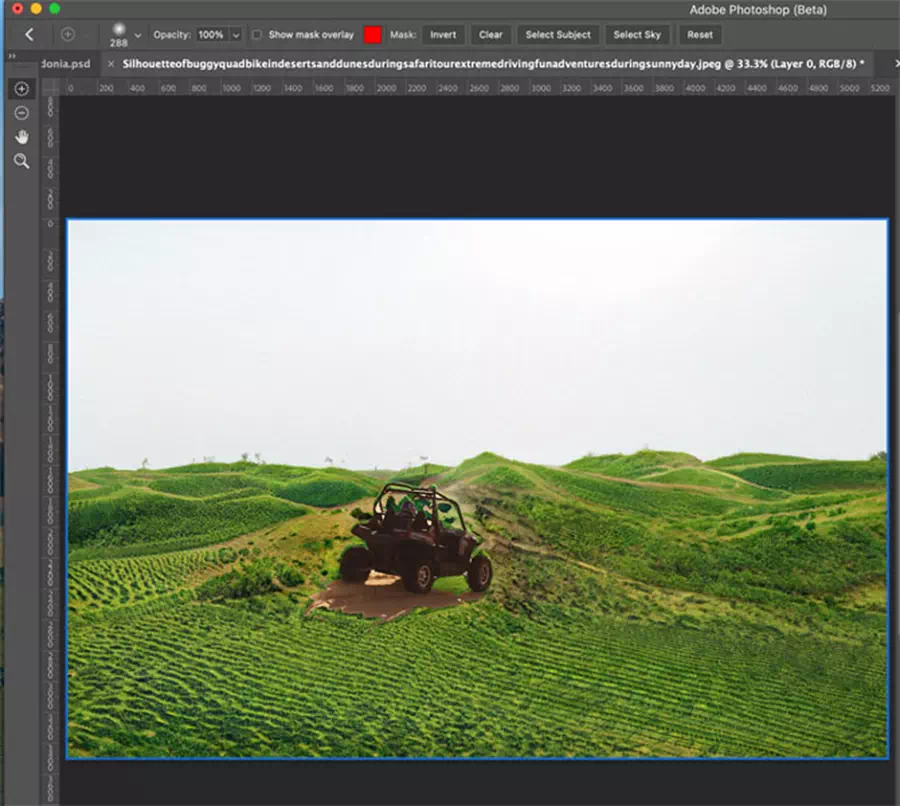Click the red close window button

tap(17, 9)
